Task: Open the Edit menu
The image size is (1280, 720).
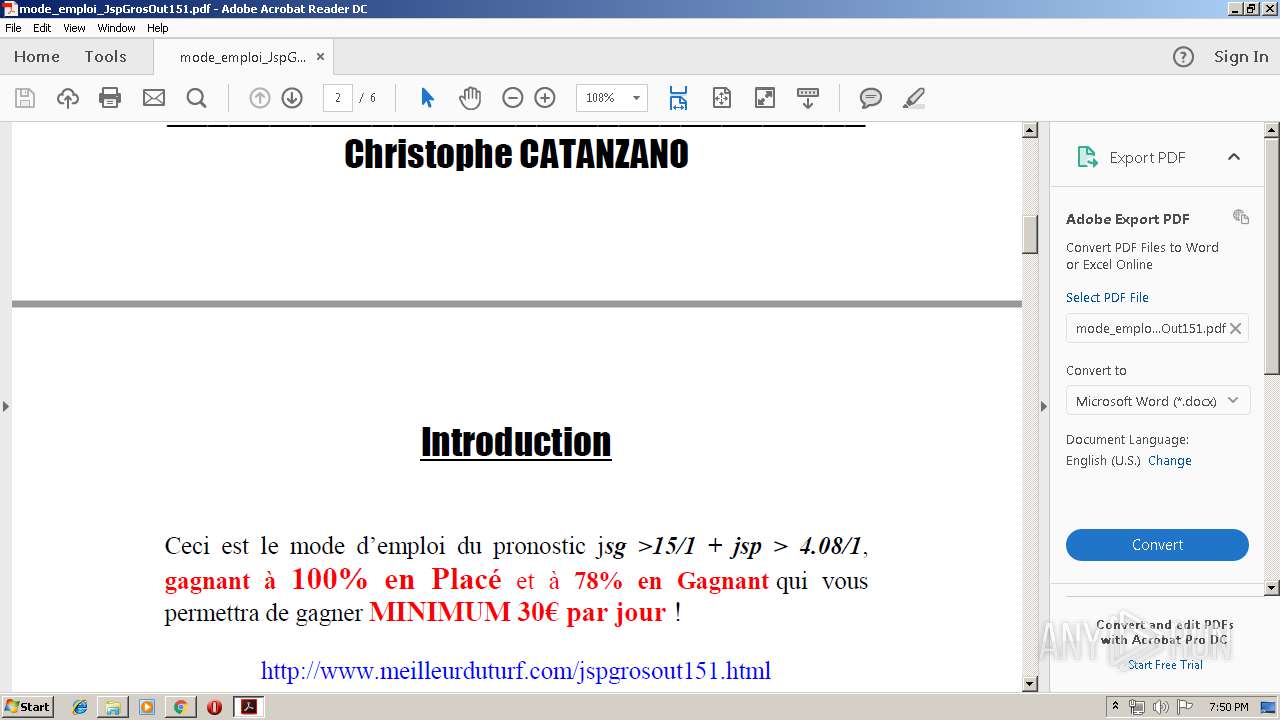Action: click(x=42, y=28)
